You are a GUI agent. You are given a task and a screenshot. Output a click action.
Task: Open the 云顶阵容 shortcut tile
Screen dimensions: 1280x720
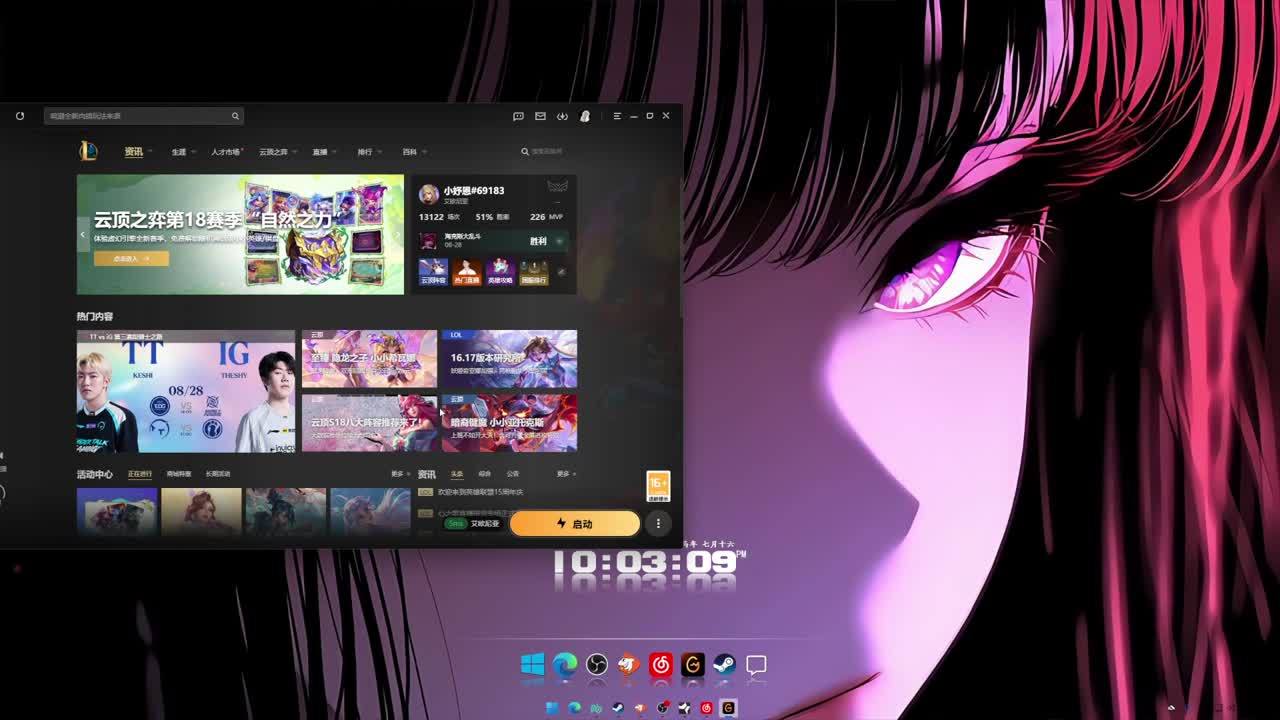pos(433,271)
